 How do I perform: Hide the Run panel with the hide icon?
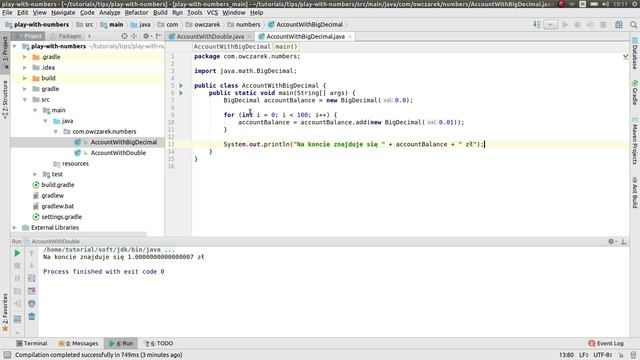[x=623, y=241]
